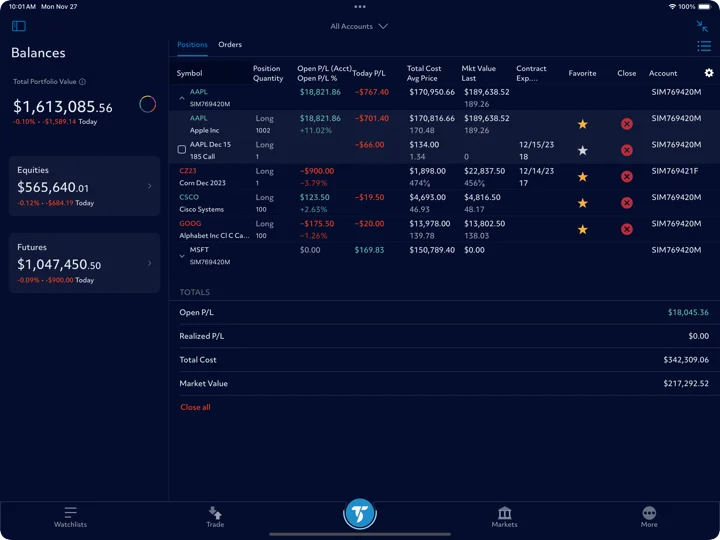Click the portfolio allocation color ring
This screenshot has width=720, height=540.
point(147,104)
